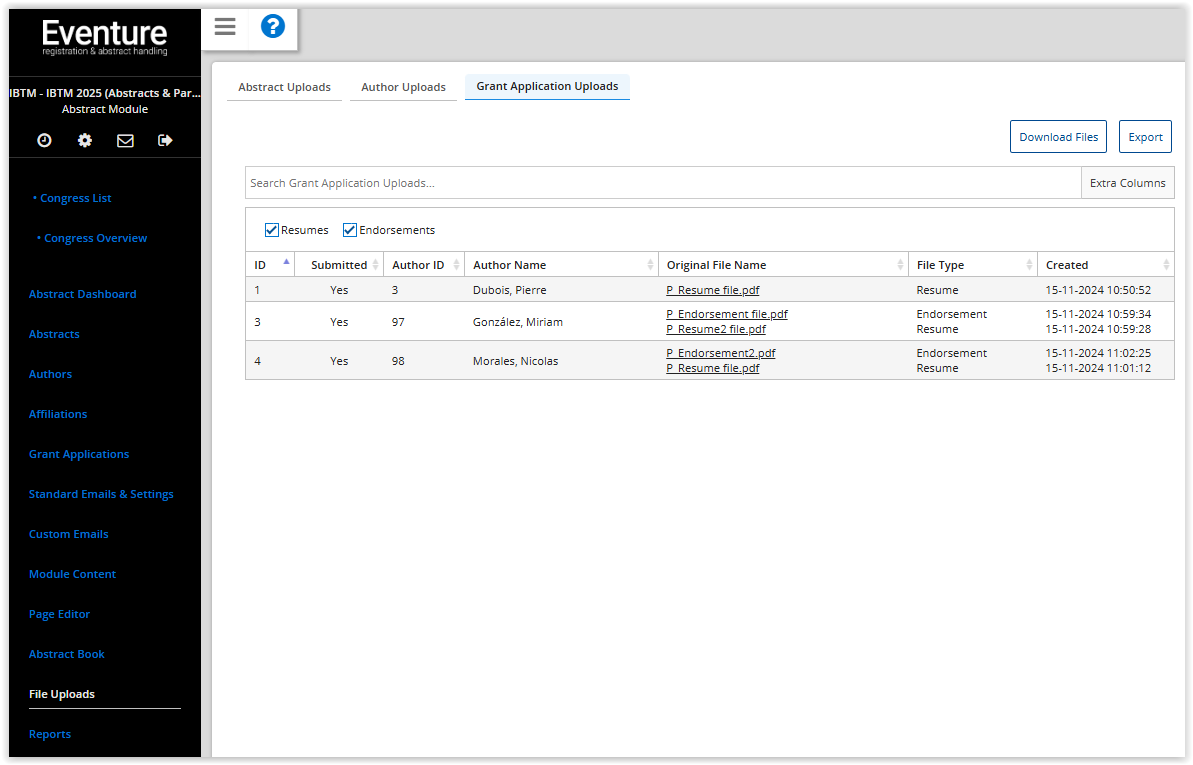This screenshot has width=1193, height=765.
Task: Open P_Resume2 file.pdf link
Action: (x=716, y=329)
